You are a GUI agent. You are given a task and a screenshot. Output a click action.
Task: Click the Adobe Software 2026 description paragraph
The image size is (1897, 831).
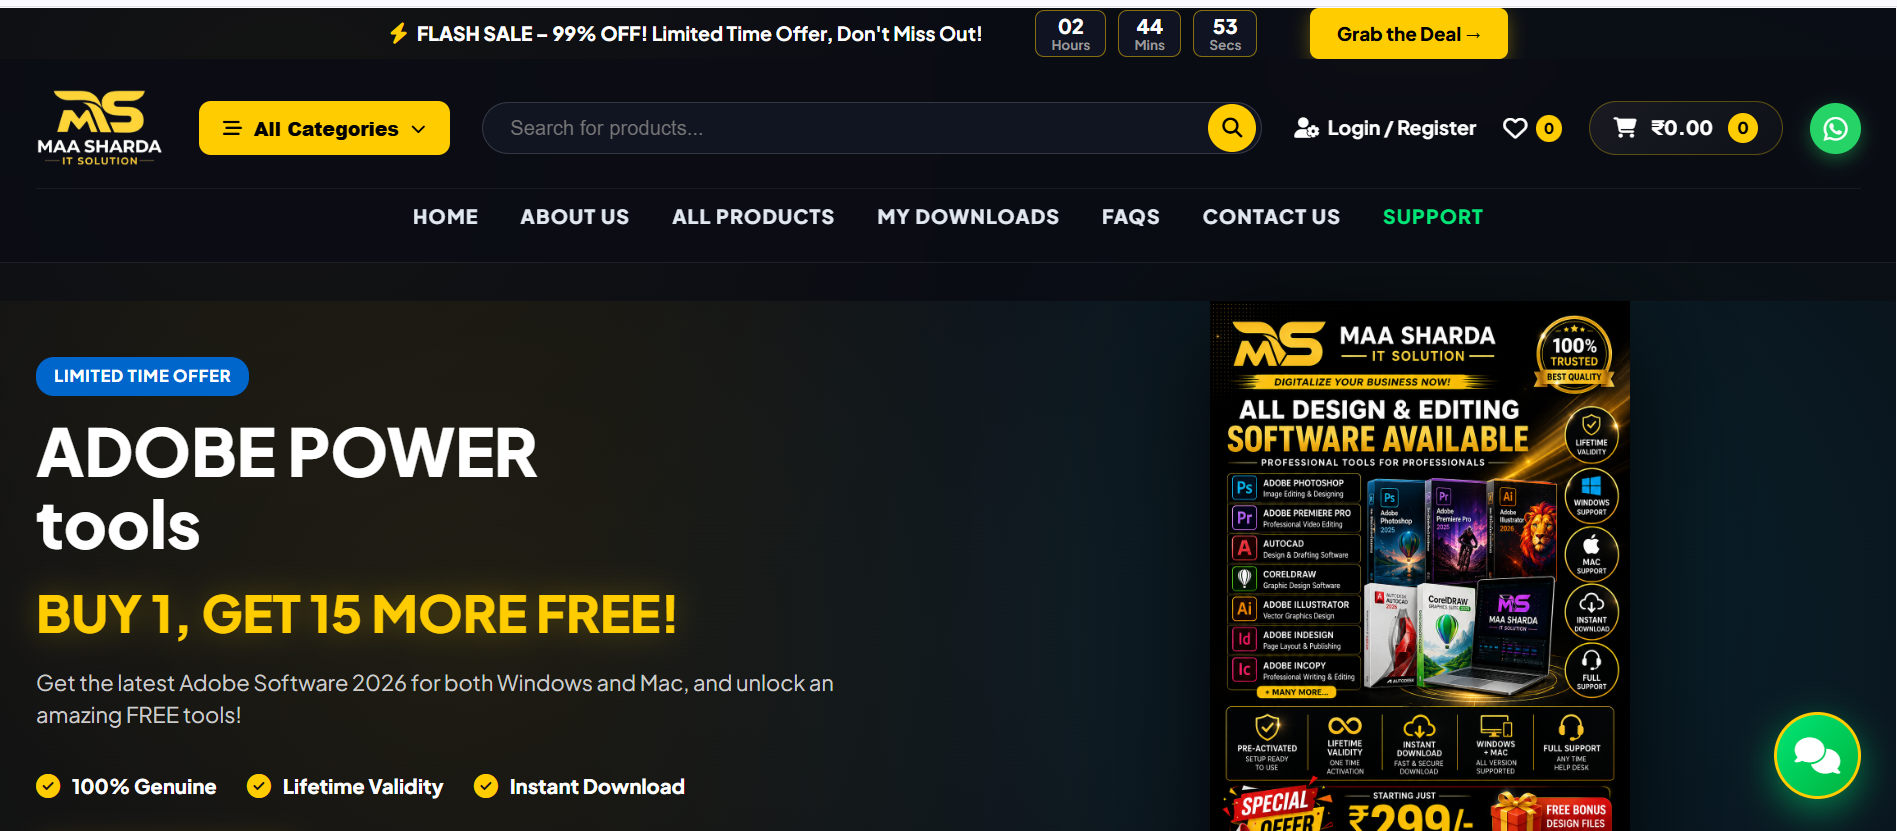435,699
